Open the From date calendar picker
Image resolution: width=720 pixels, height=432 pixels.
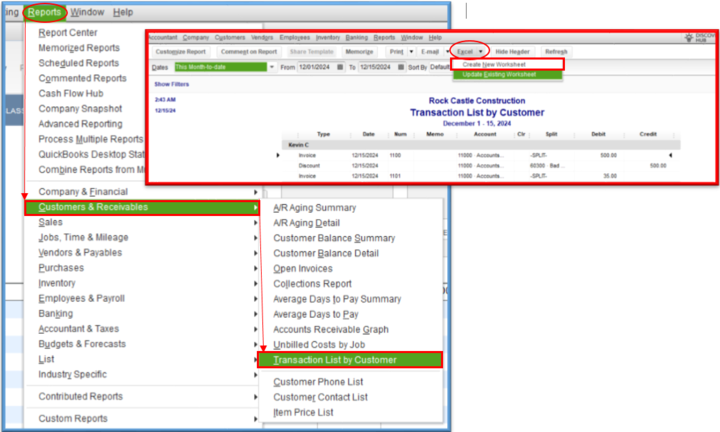coord(340,67)
